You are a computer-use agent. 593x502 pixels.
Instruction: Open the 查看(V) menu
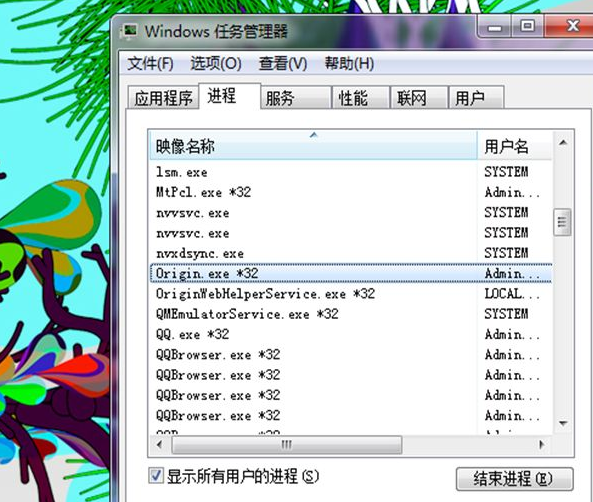point(283,63)
